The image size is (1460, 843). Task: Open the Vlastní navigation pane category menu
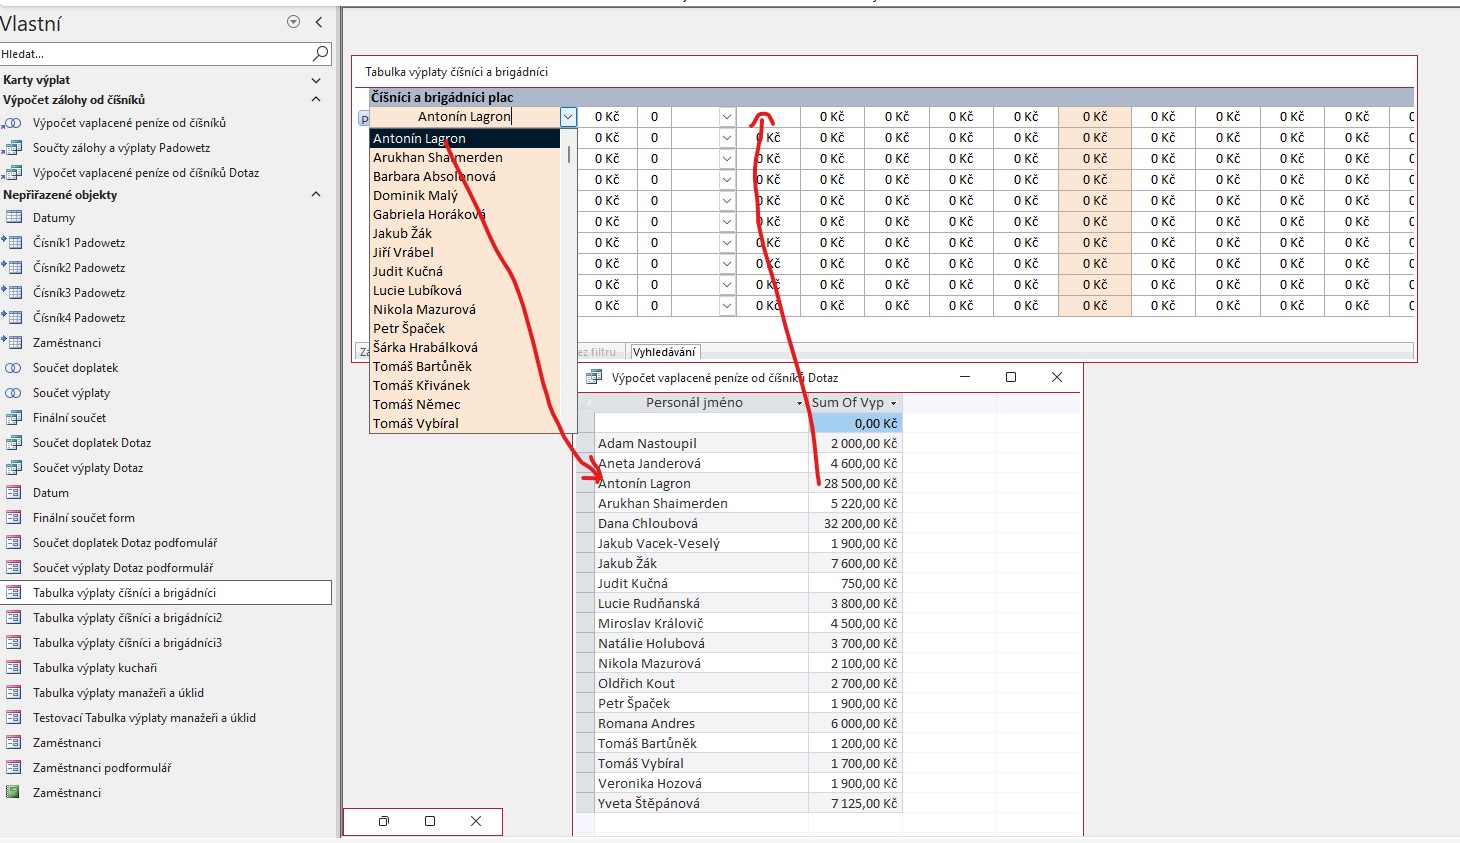tap(293, 22)
